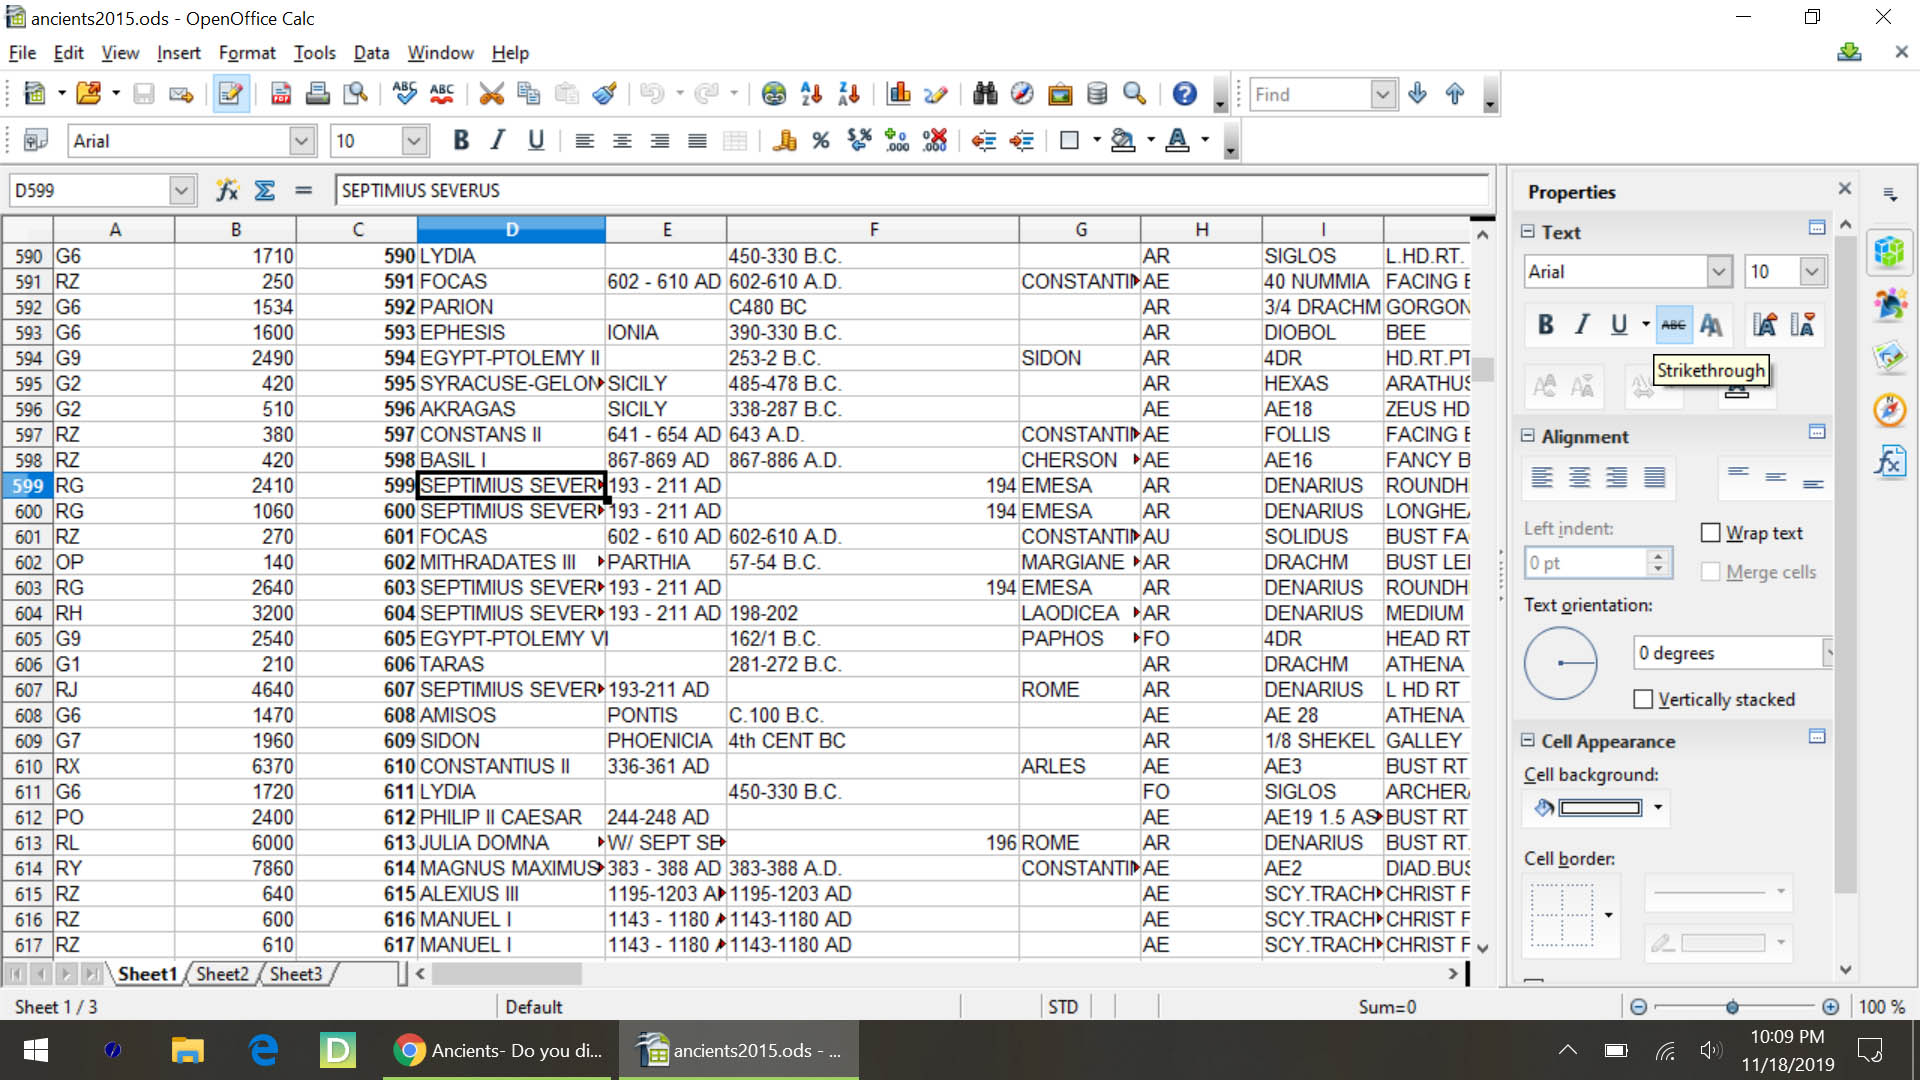Collapse the Alignment panel section
Viewport: 1920px width, 1080px height.
1527,436
